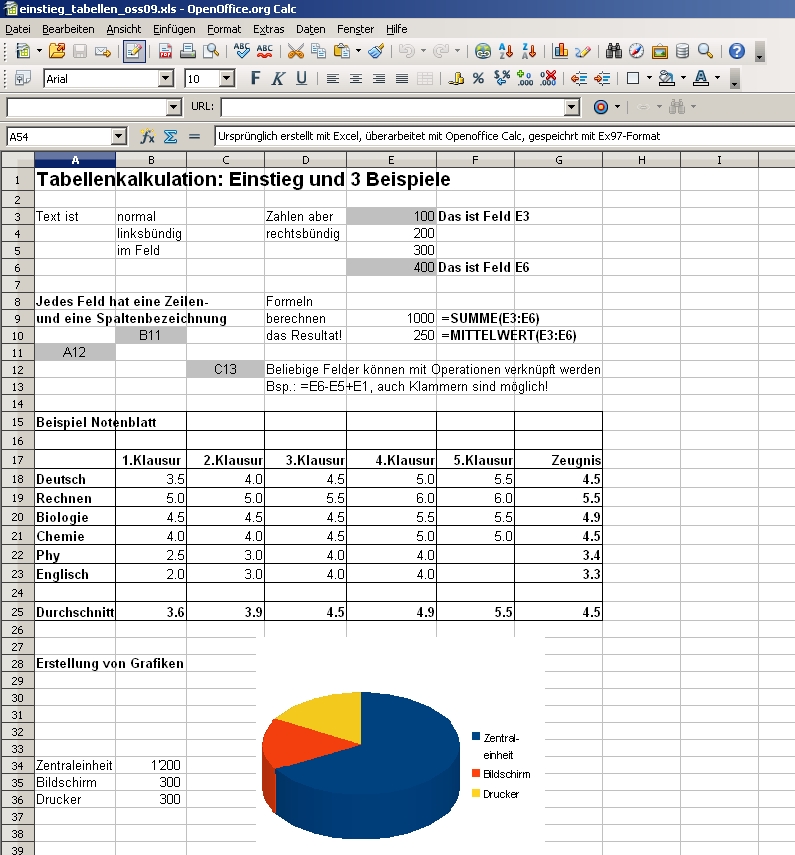Expand the URL field dropdown
This screenshot has height=855, width=795.
(571, 107)
